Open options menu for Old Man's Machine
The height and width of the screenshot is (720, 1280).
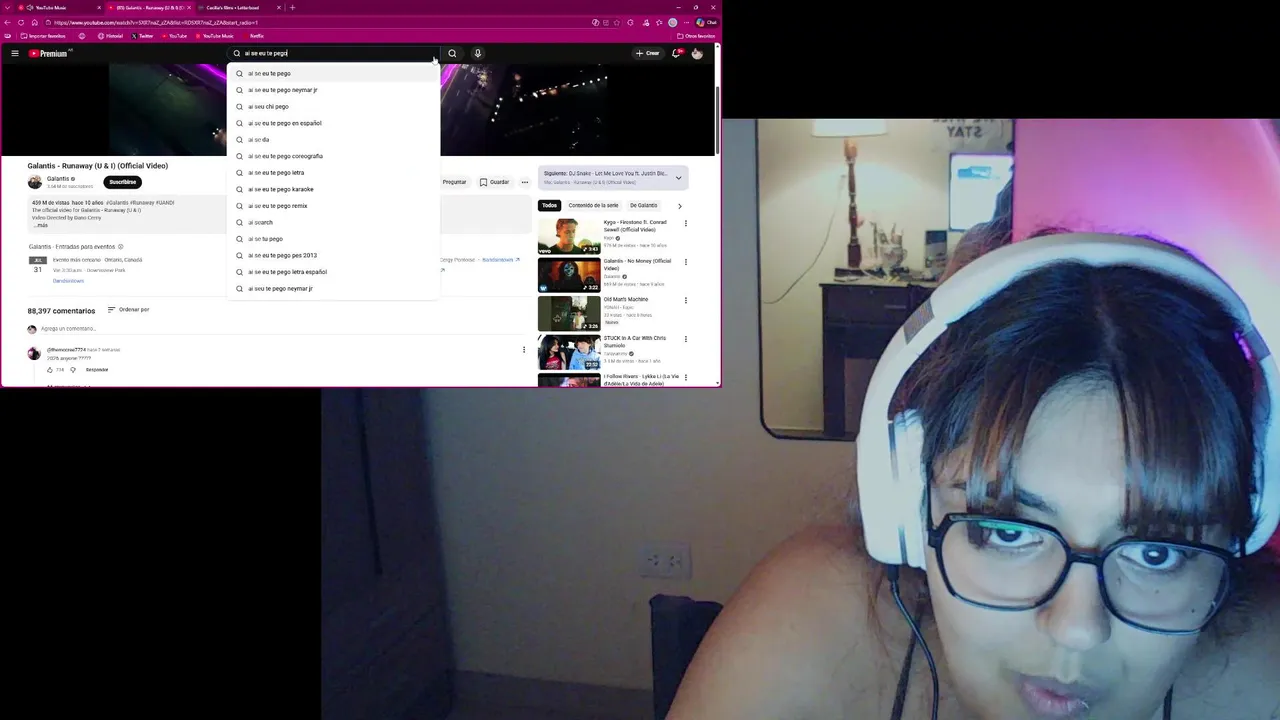(x=686, y=300)
